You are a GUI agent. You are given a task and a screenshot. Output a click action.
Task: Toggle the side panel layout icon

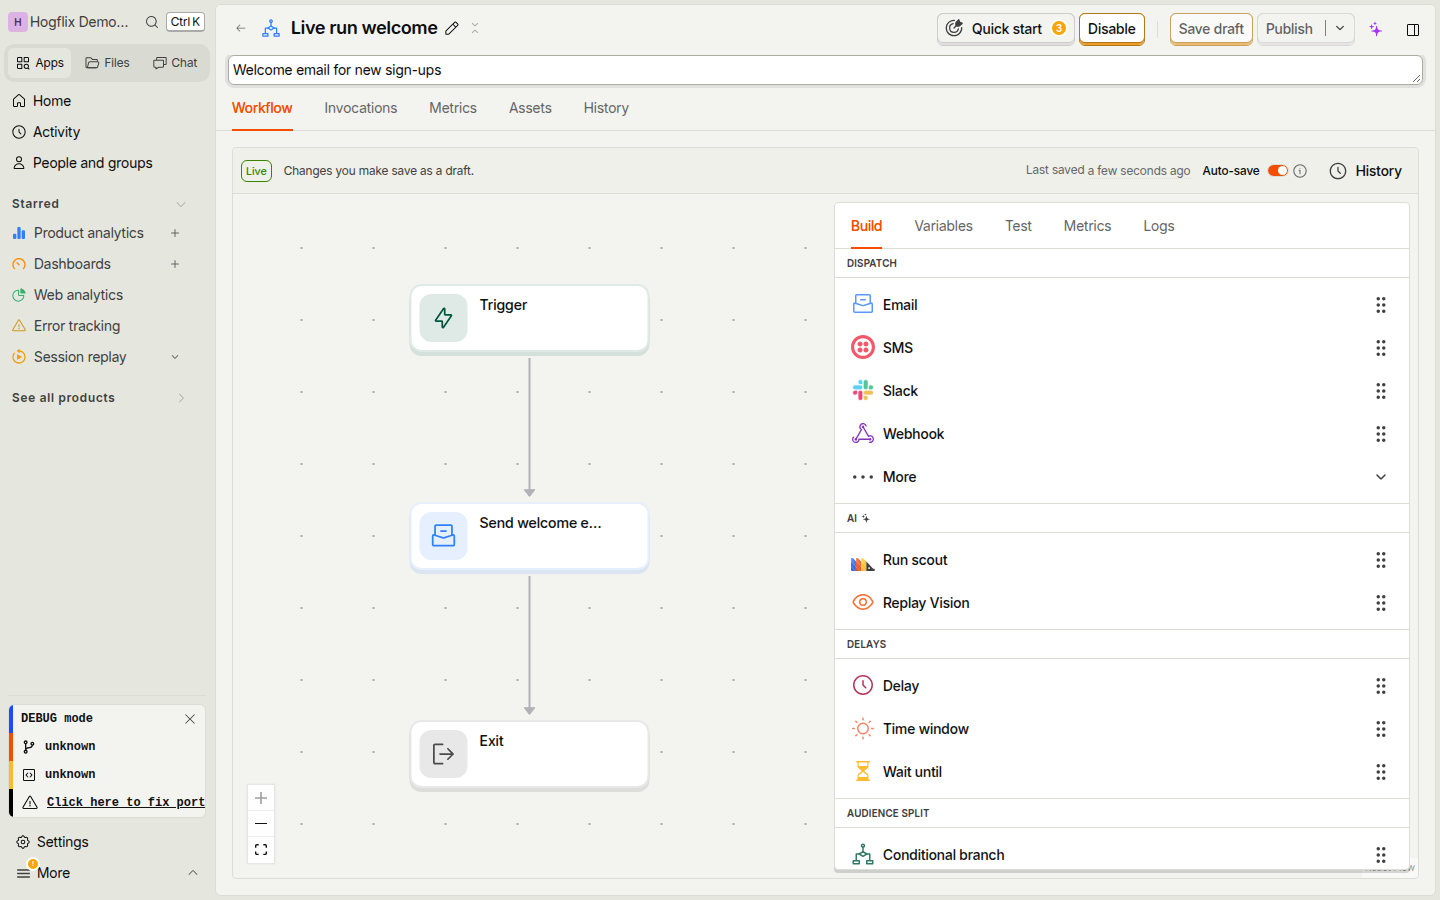[x=1413, y=30]
